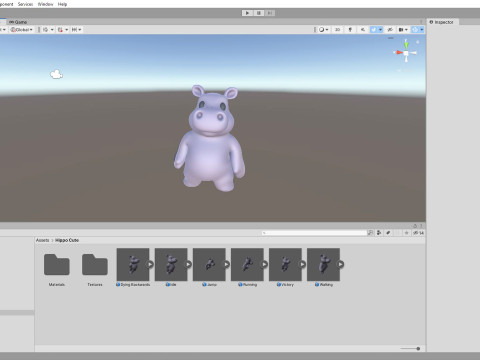This screenshot has width=480, height=360.
Task: Select the Running animation thumbnail
Action: coord(247,264)
